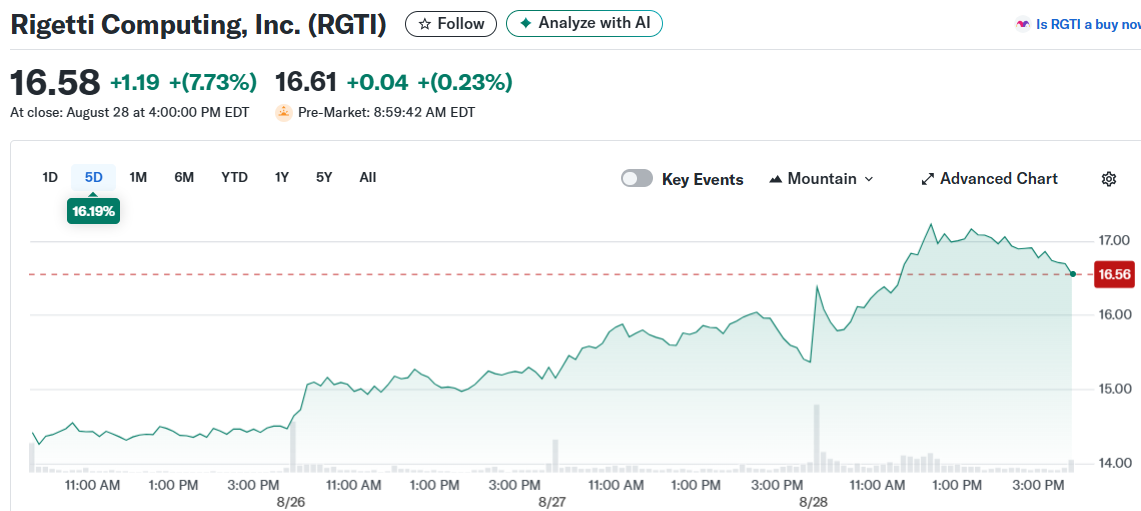This screenshot has width=1141, height=511.
Task: Click the 8/26 date axis label
Action: (291, 502)
